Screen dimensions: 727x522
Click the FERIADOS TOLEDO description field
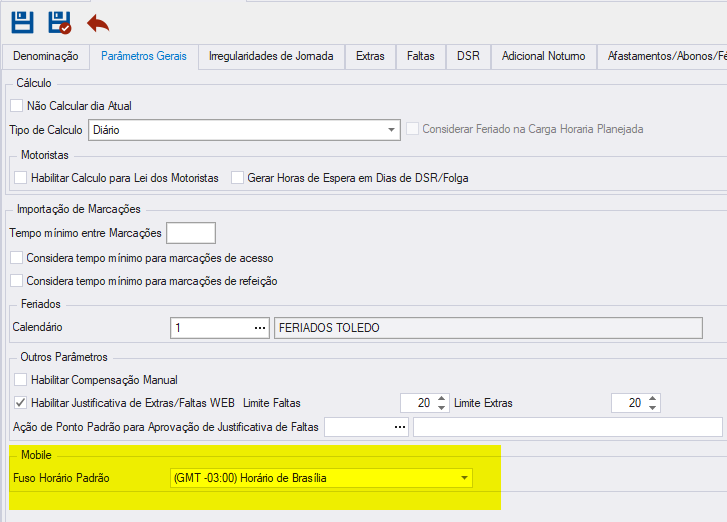(488, 328)
